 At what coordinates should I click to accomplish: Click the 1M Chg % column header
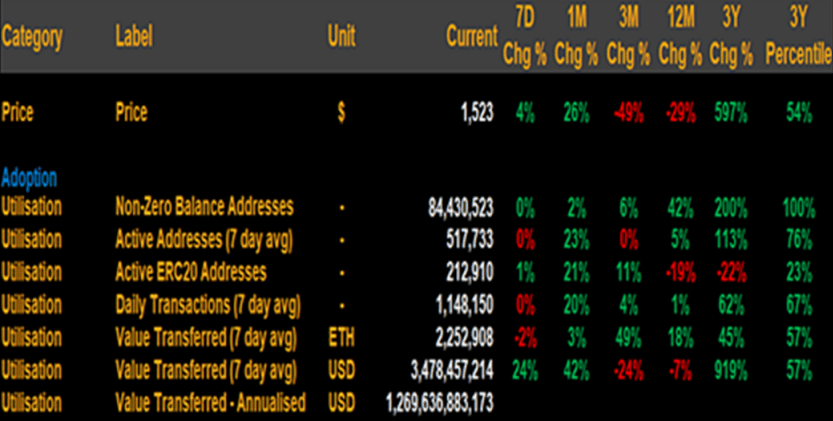click(x=575, y=37)
